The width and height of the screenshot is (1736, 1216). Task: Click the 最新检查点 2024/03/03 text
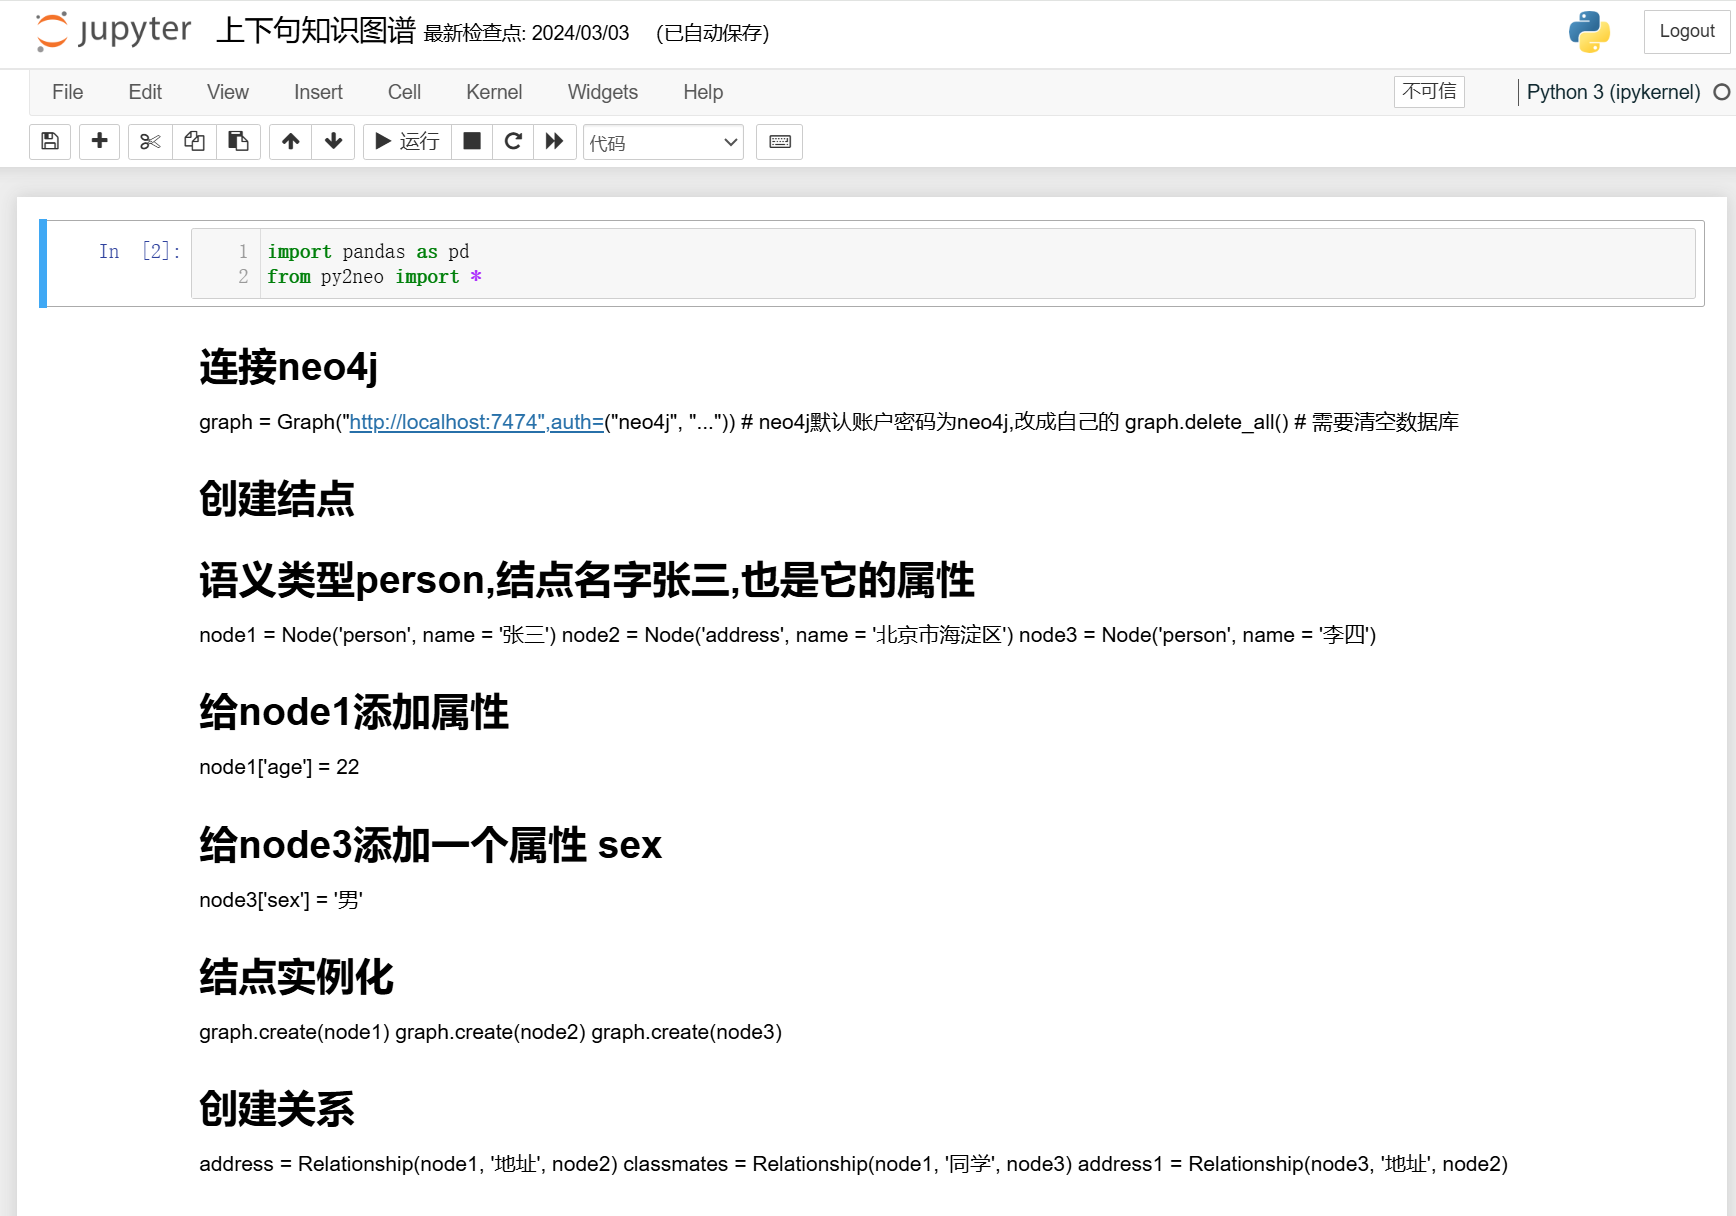click(526, 33)
